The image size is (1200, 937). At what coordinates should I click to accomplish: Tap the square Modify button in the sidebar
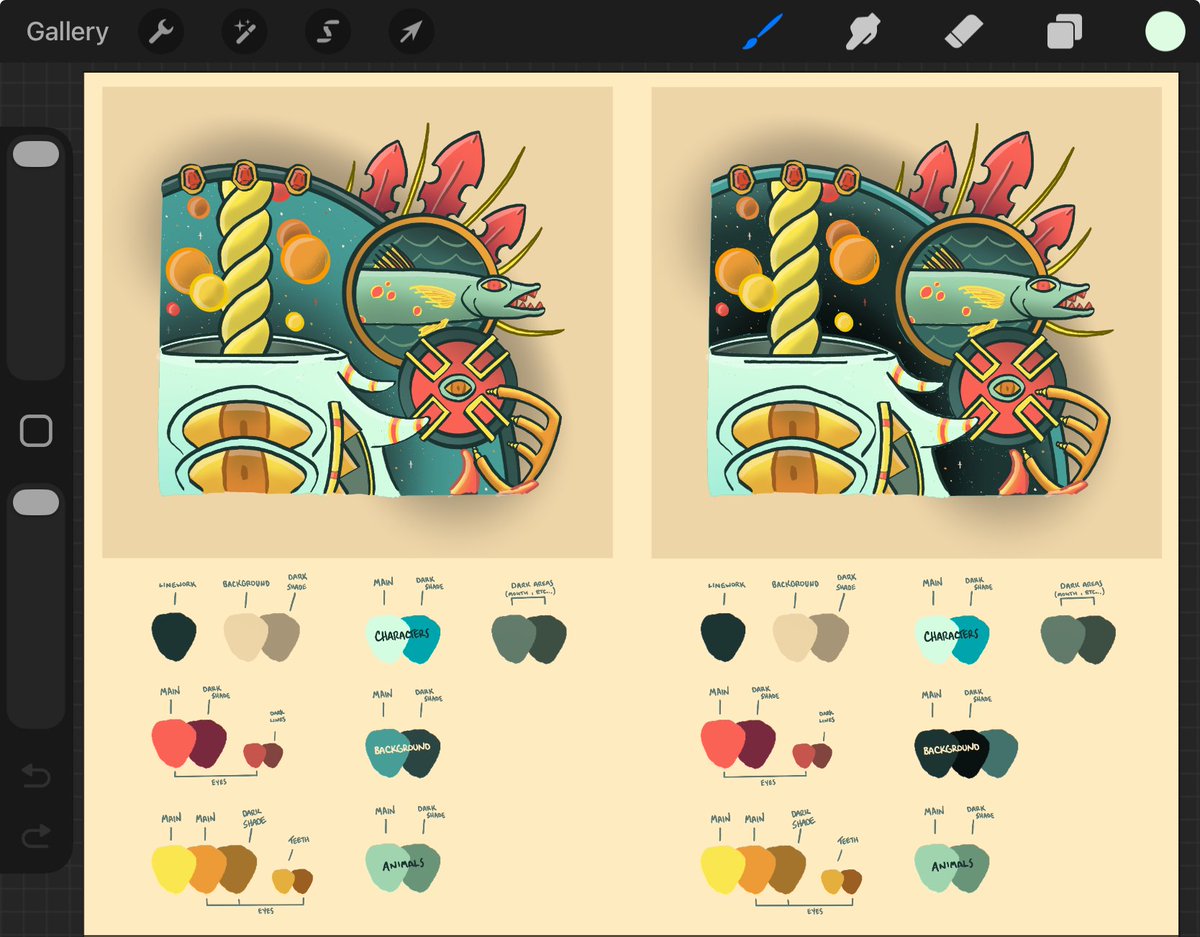click(x=36, y=431)
